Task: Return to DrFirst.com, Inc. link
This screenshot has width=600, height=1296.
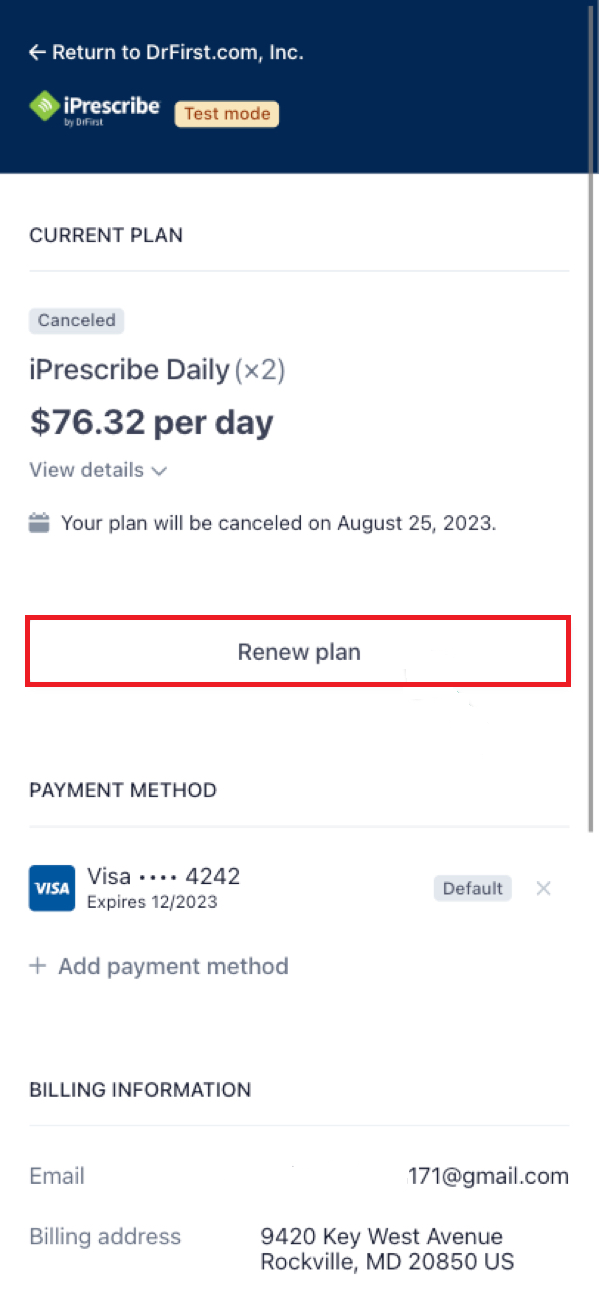Action: (177, 53)
